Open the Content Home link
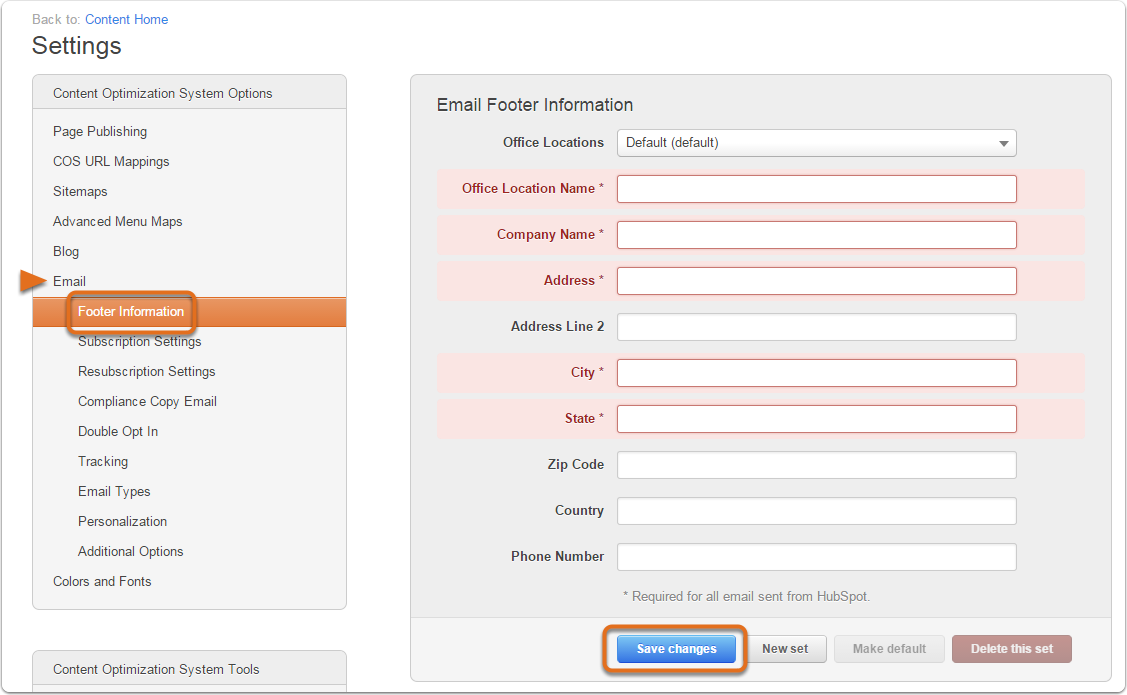This screenshot has width=1127, height=695. pyautogui.click(x=126, y=19)
